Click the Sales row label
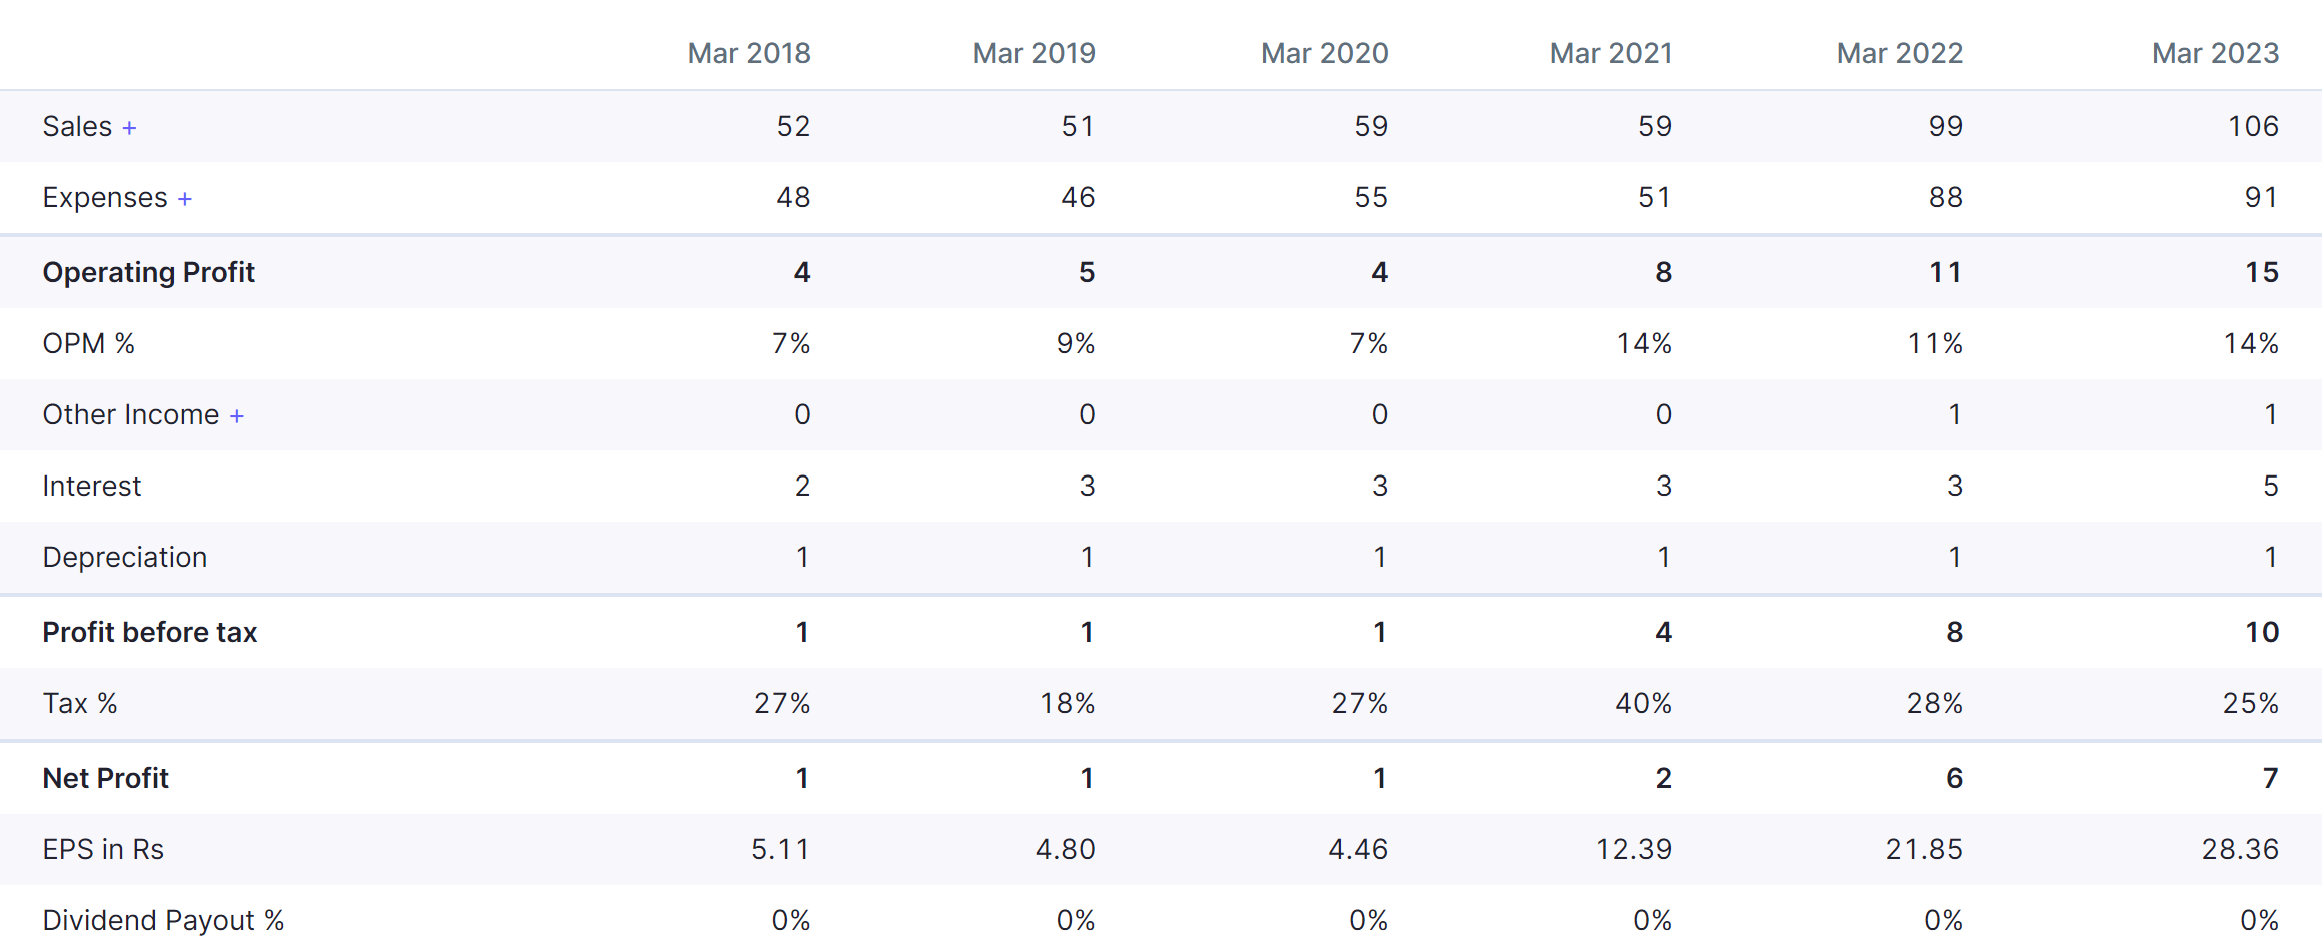Screen dimensions: 2322x948 [77, 127]
